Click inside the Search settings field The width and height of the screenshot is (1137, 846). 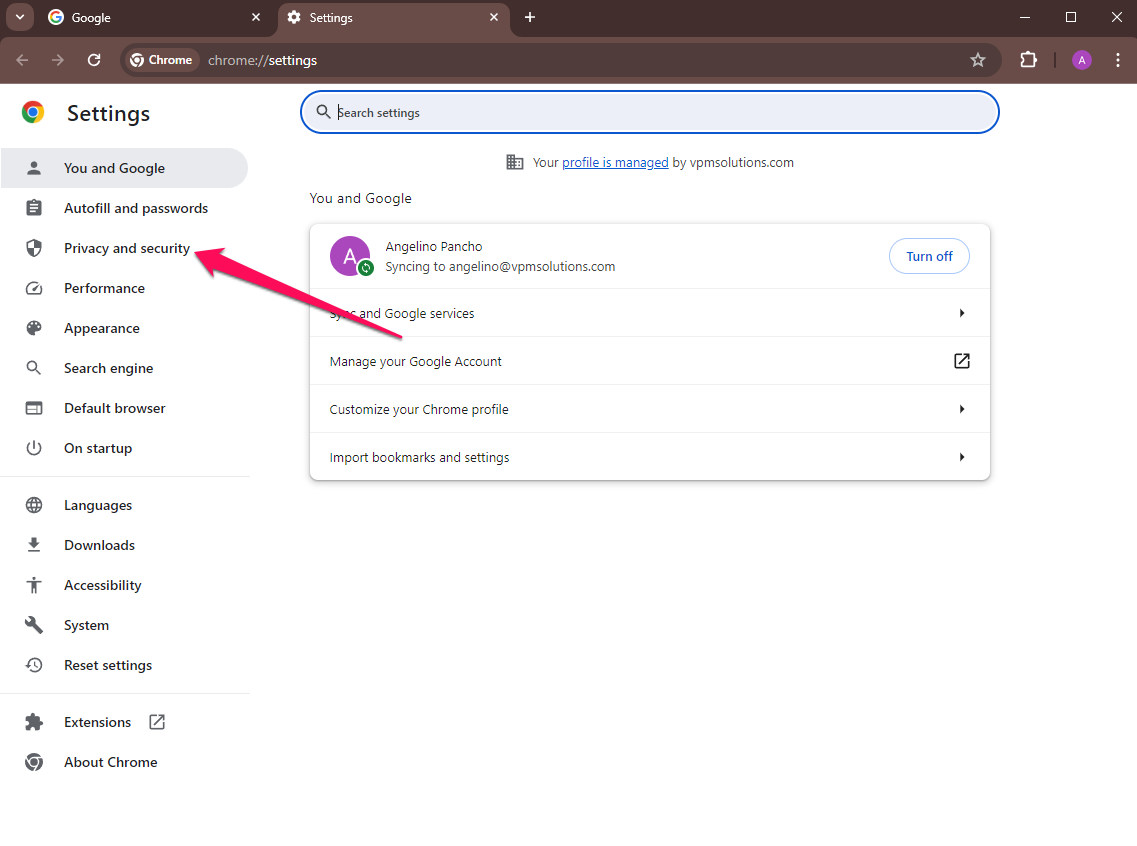click(x=650, y=112)
